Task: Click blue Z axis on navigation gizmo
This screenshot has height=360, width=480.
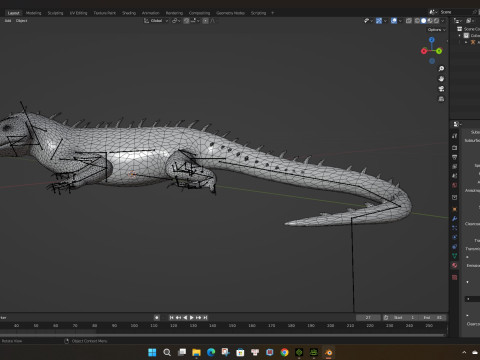Action: 432,40
